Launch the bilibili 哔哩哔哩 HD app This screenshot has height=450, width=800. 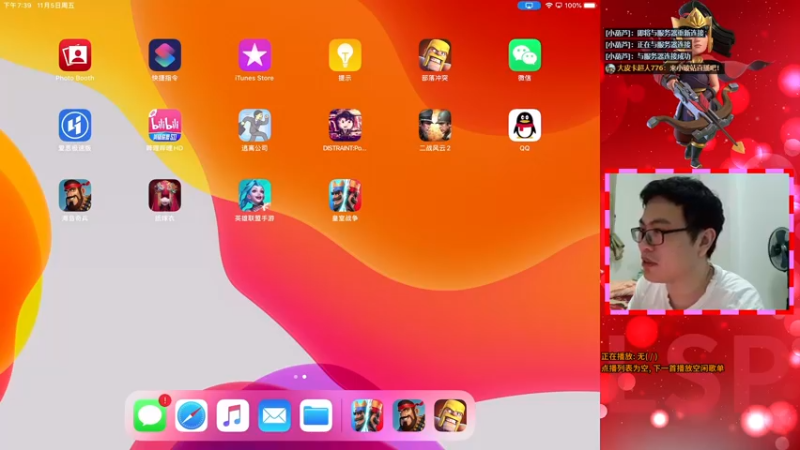(165, 125)
